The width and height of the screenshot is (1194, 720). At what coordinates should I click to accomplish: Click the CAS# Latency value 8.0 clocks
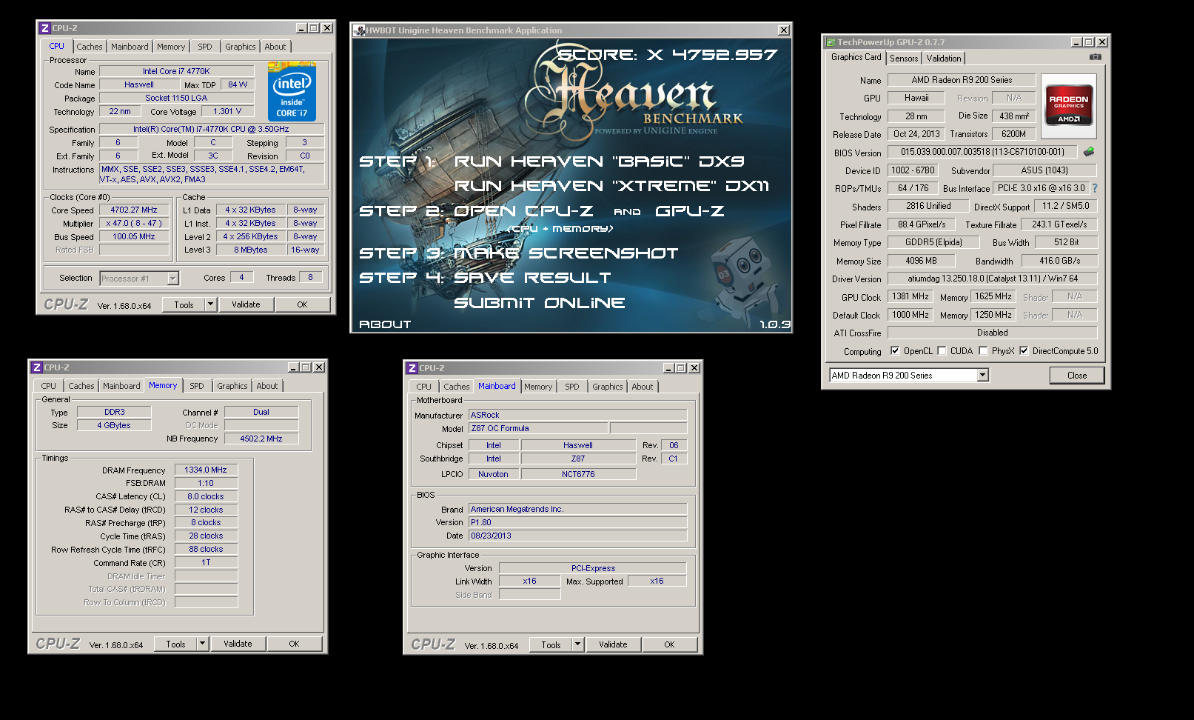point(206,496)
